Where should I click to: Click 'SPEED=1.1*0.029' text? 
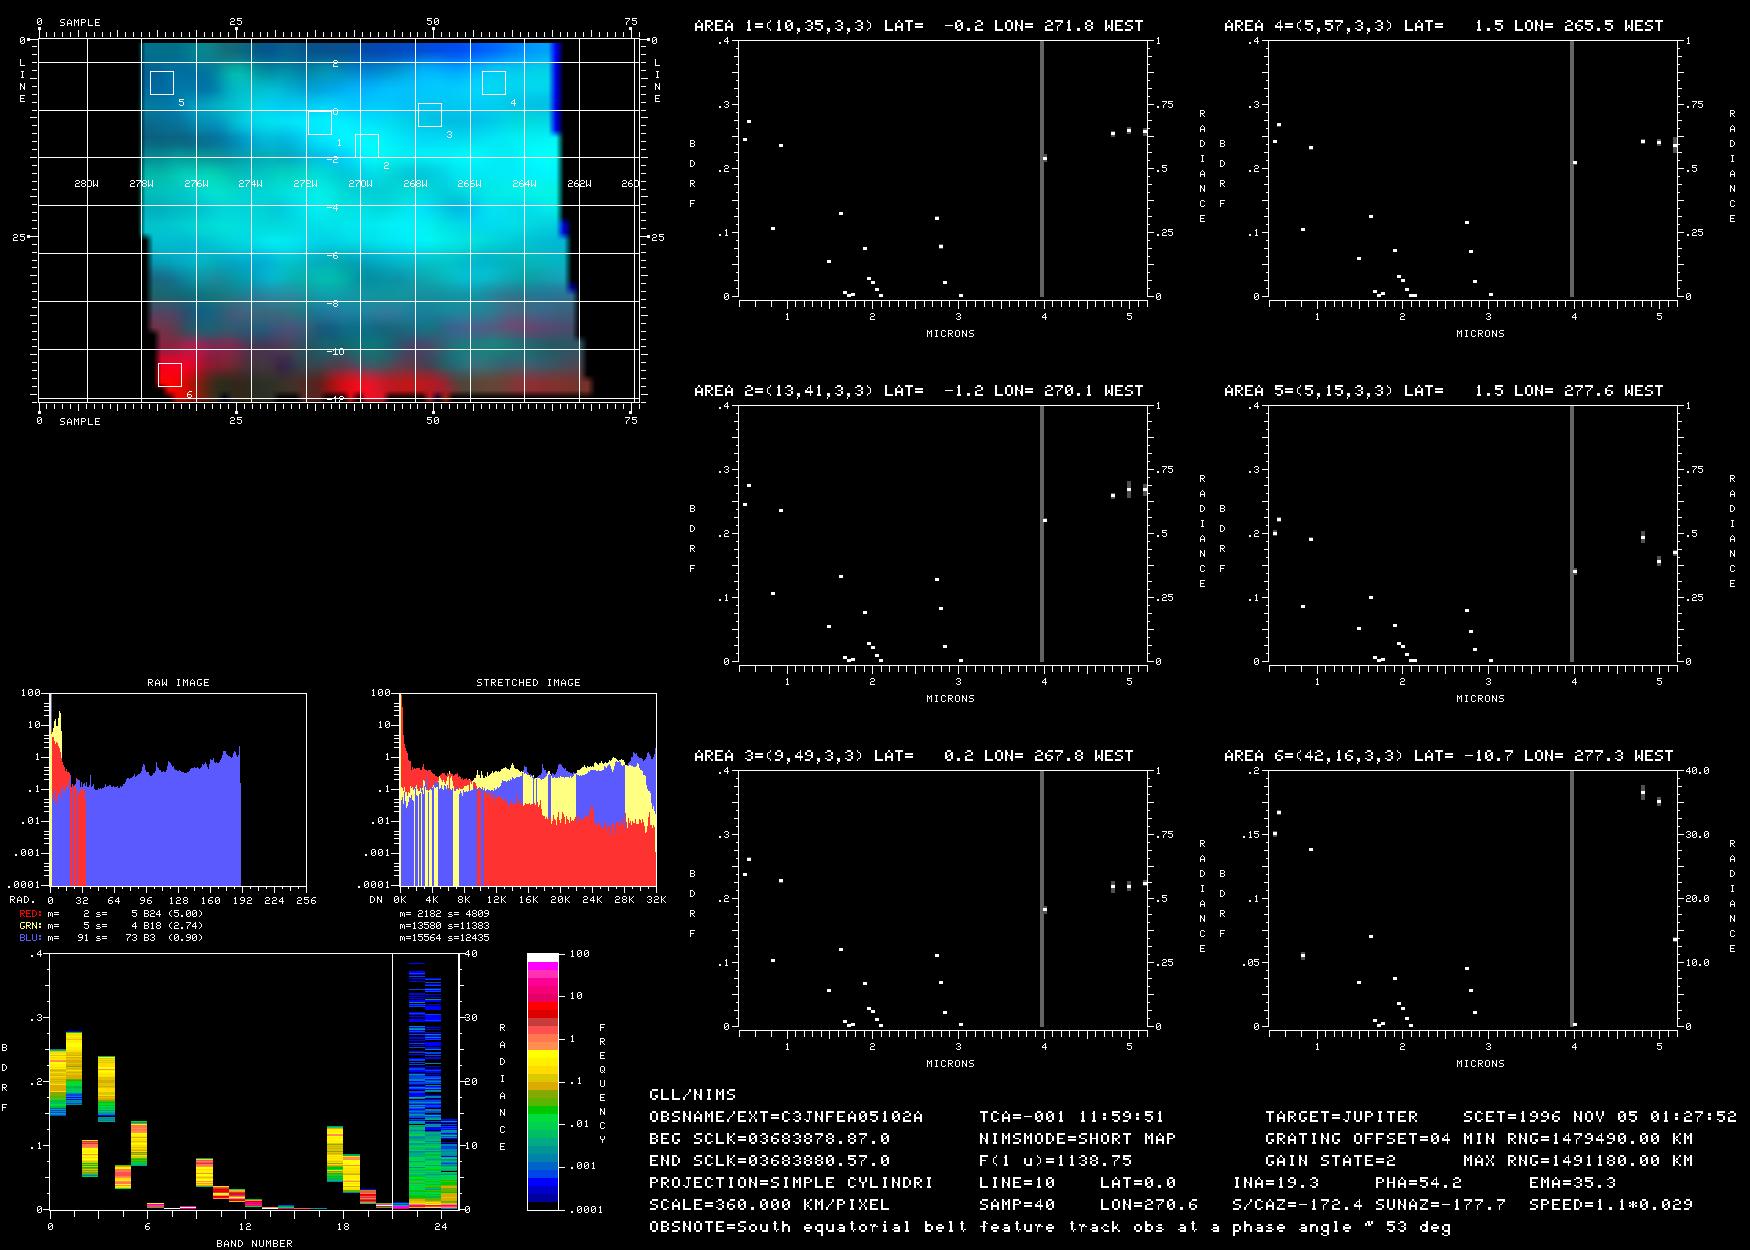(1611, 1205)
